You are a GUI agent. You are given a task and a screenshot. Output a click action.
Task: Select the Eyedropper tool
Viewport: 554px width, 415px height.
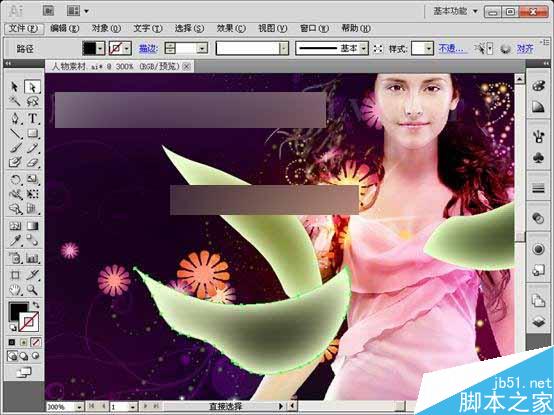[15, 241]
